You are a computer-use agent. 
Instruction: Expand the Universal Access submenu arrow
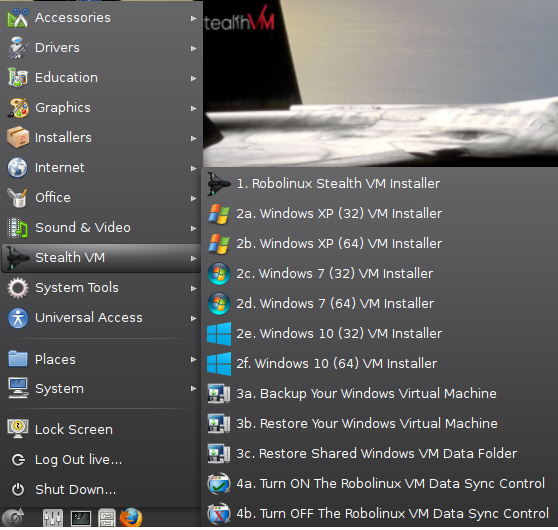193,318
